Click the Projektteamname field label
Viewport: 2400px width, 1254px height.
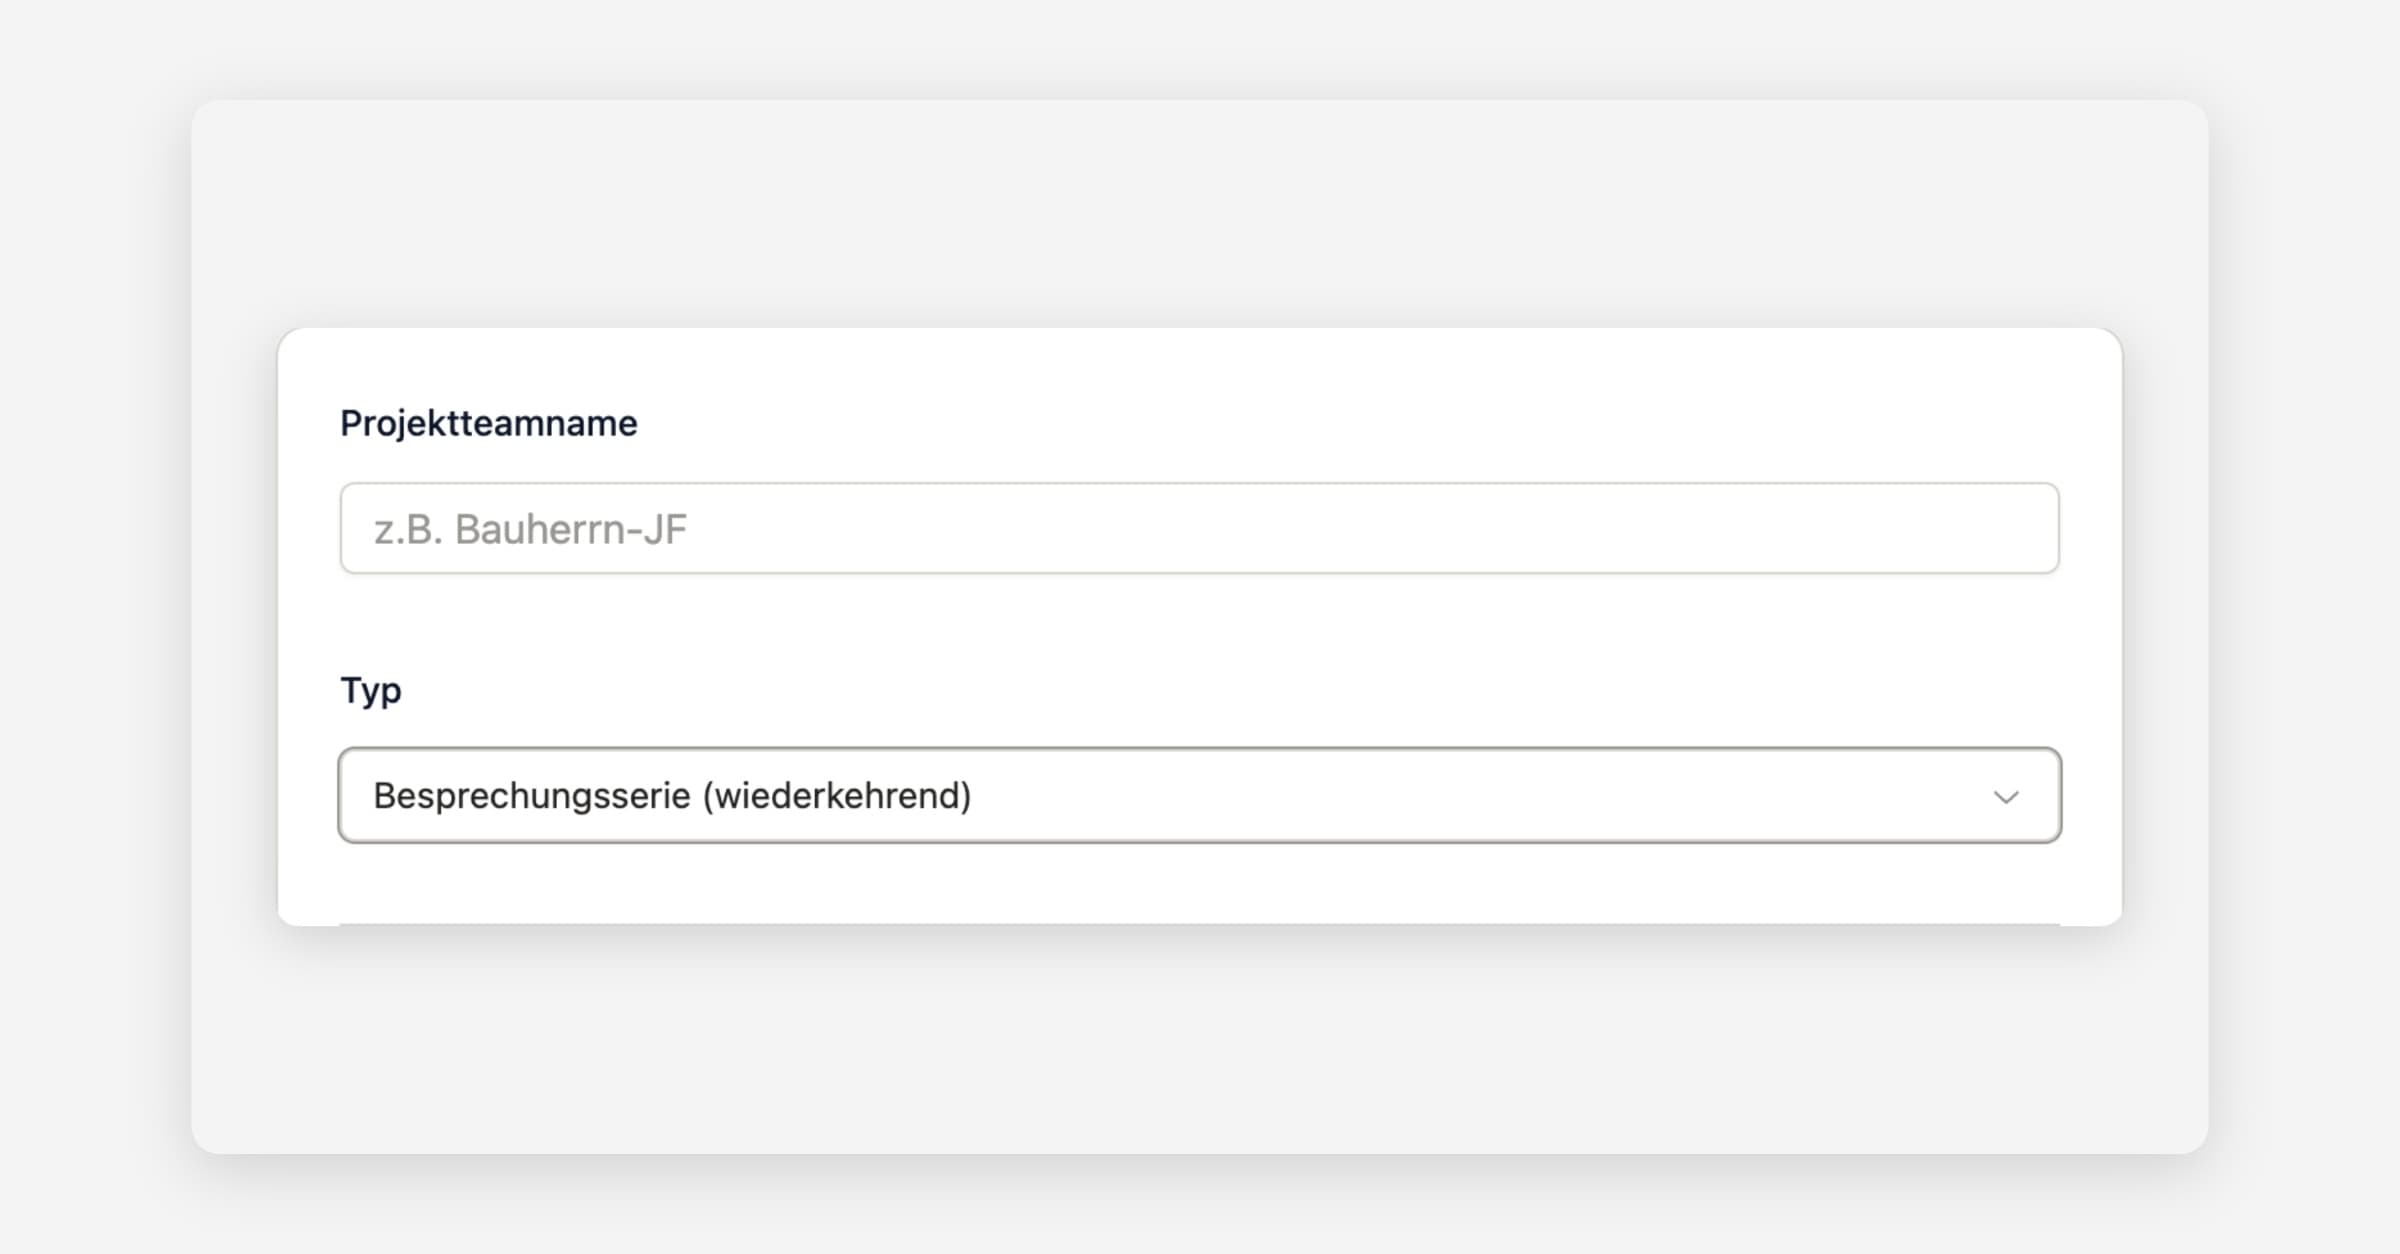488,423
